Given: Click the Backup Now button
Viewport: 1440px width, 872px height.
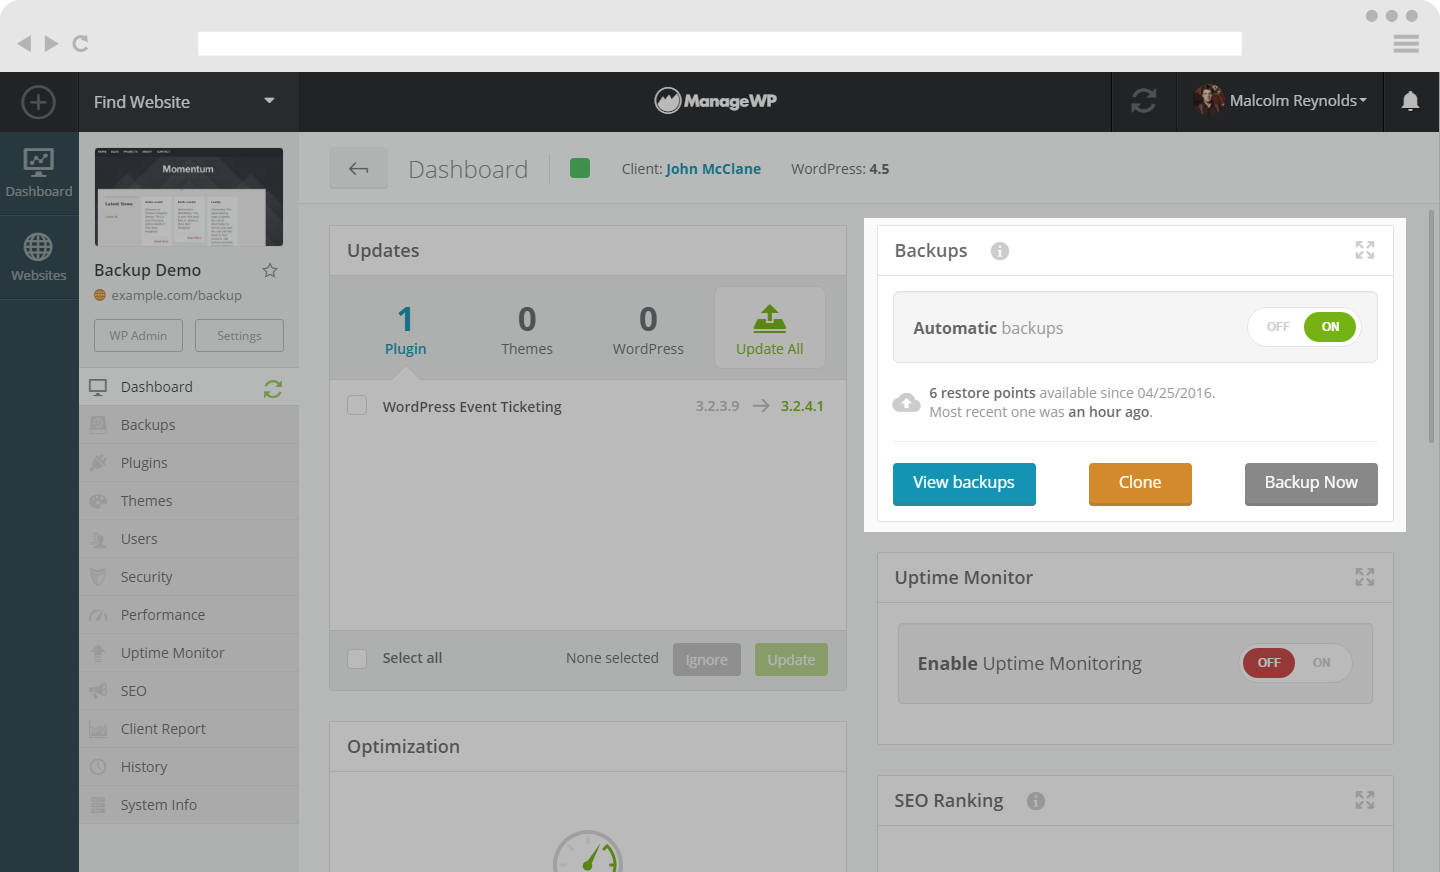Looking at the screenshot, I should pos(1311,483).
